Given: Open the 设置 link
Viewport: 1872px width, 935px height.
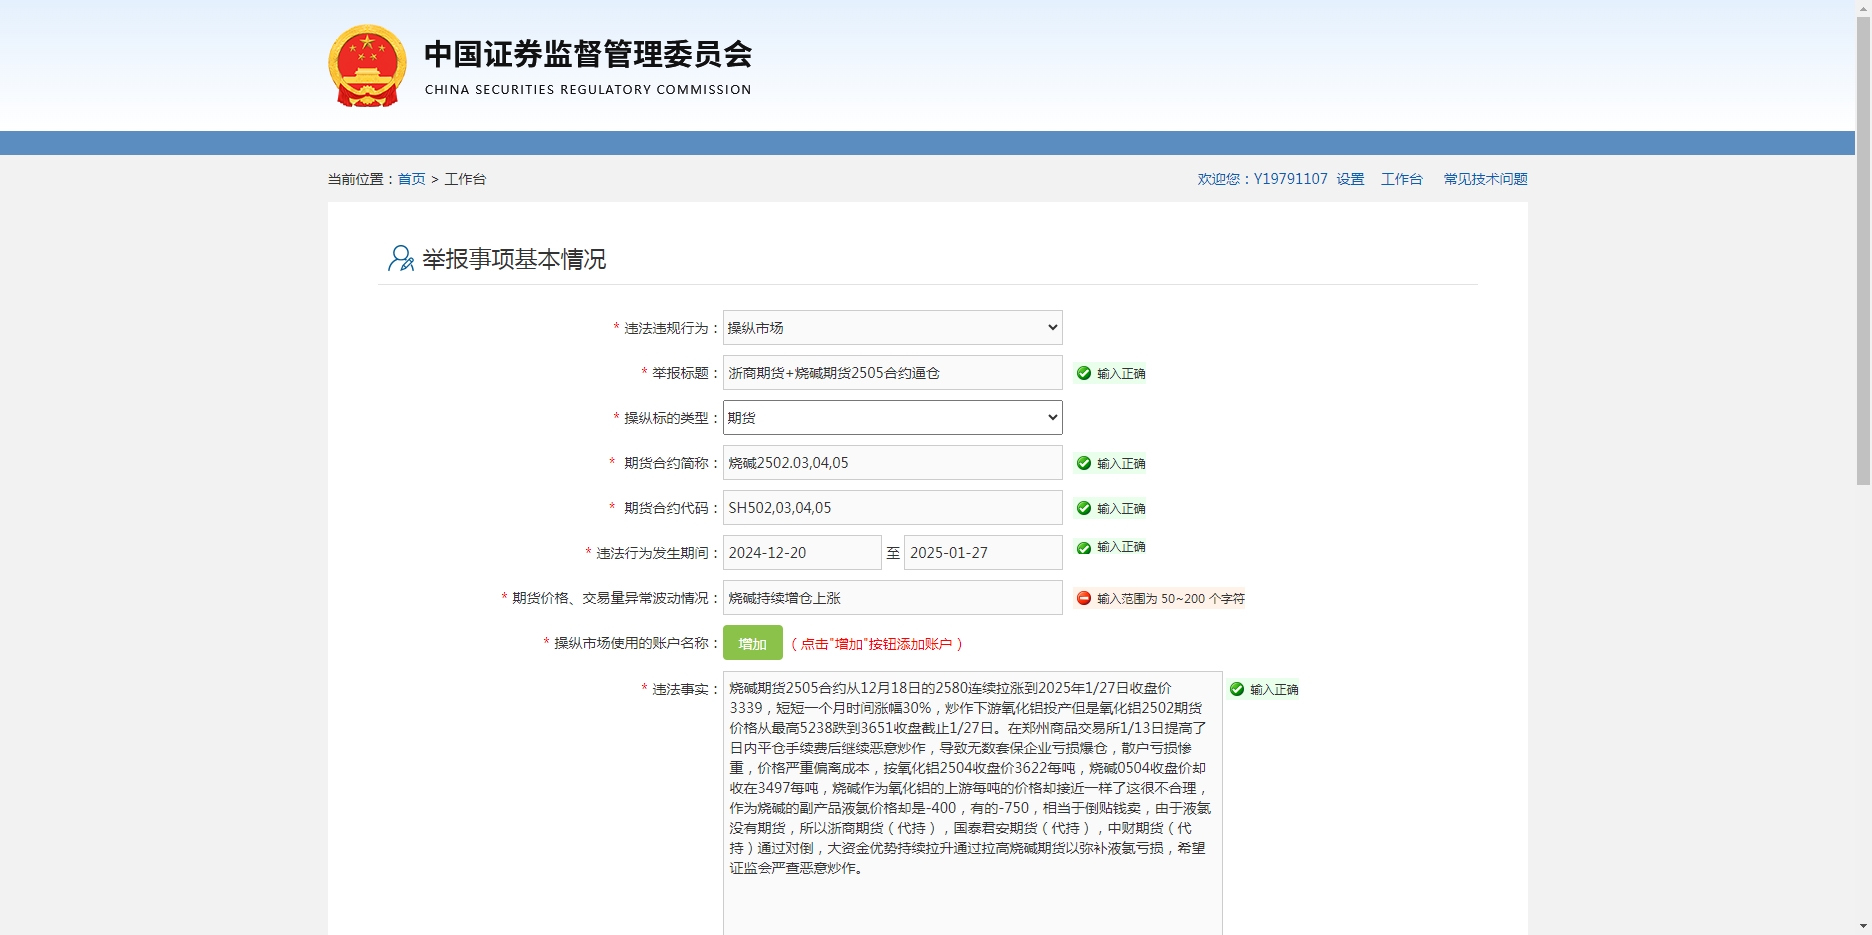Looking at the screenshot, I should (x=1350, y=179).
